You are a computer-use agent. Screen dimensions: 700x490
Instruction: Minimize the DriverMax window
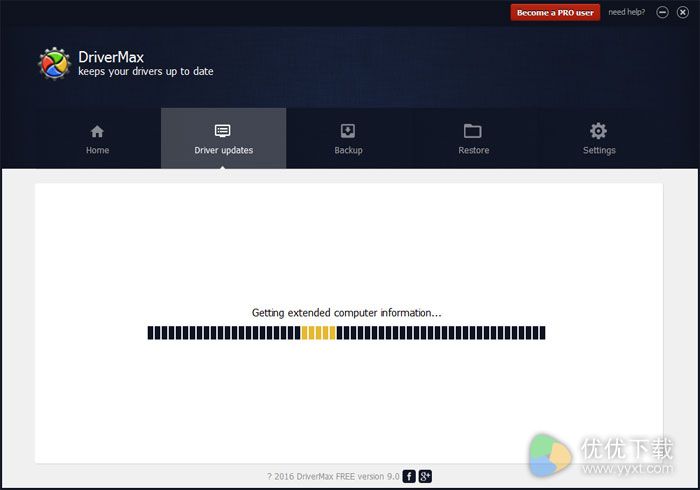coord(662,12)
